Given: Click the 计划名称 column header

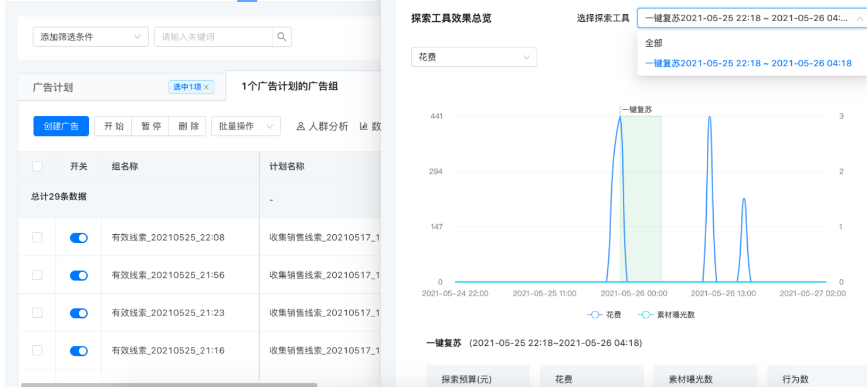Looking at the screenshot, I should 287,166.
